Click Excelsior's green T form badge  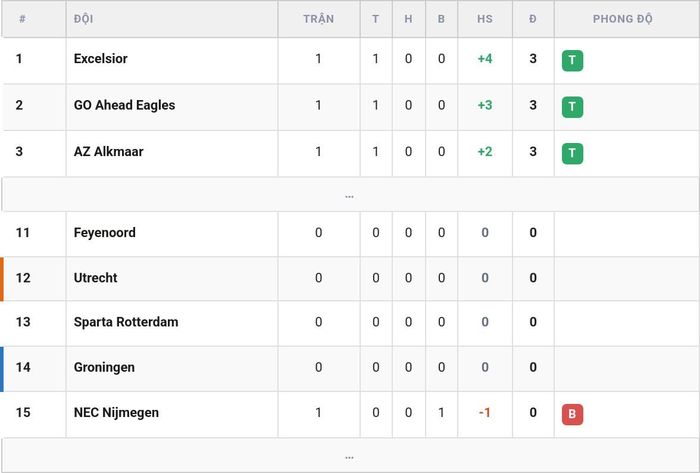click(x=572, y=61)
